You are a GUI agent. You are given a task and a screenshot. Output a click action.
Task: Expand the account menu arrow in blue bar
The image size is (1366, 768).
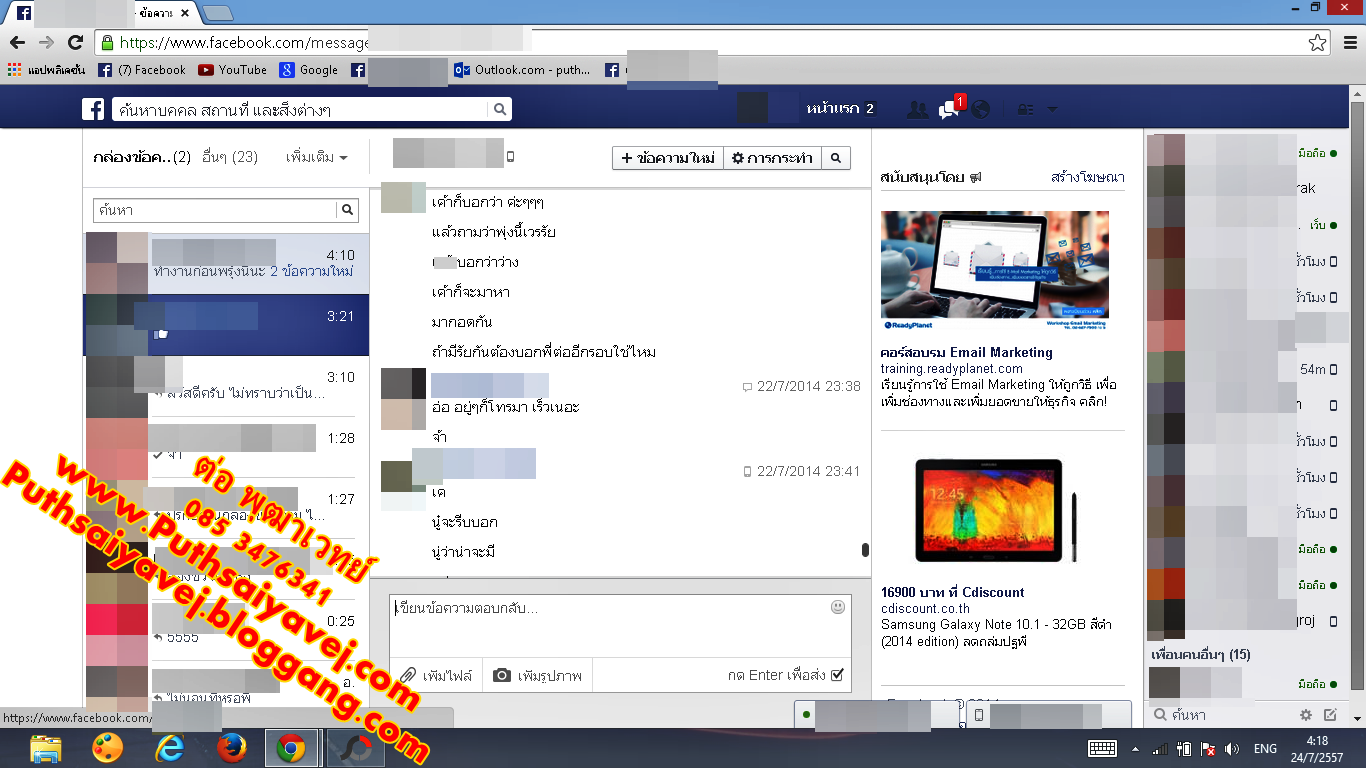coord(1053,109)
